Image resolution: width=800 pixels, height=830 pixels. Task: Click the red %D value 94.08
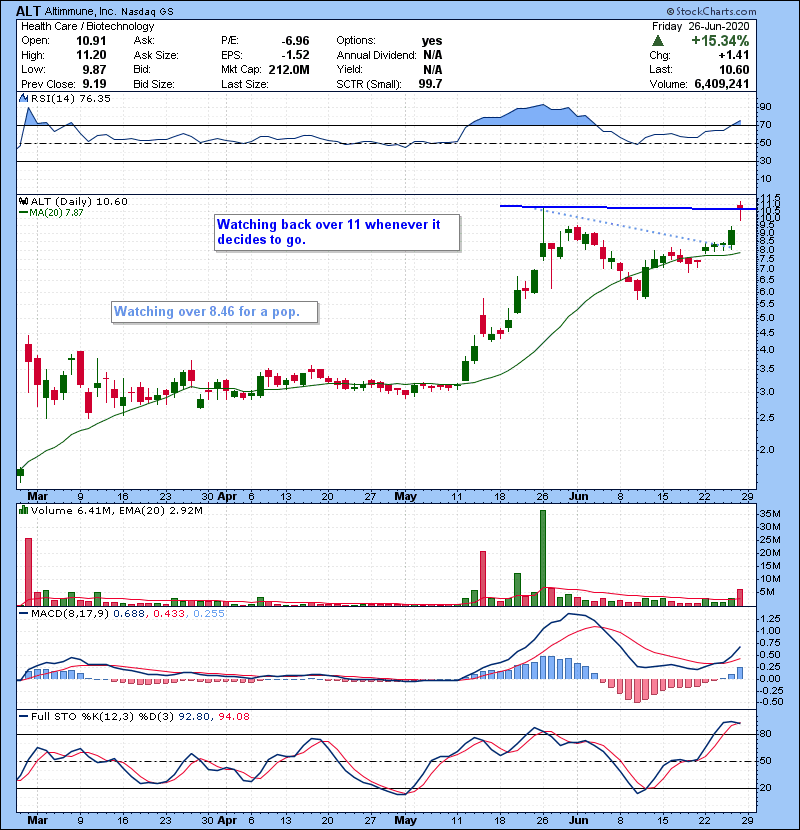coord(233,717)
